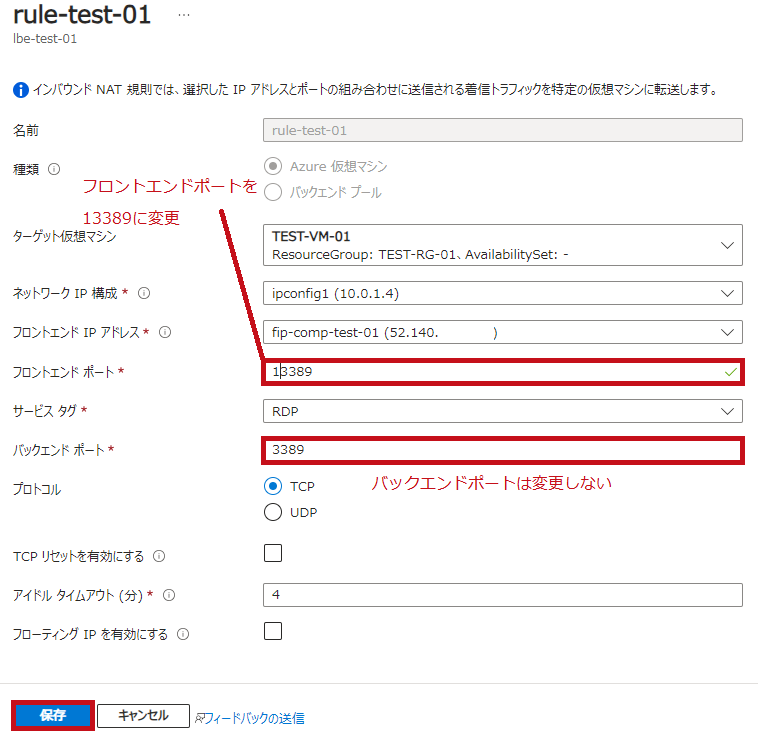The height and width of the screenshot is (735, 758).
Task: Enable the TCP リセット checkbox
Action: click(x=273, y=553)
